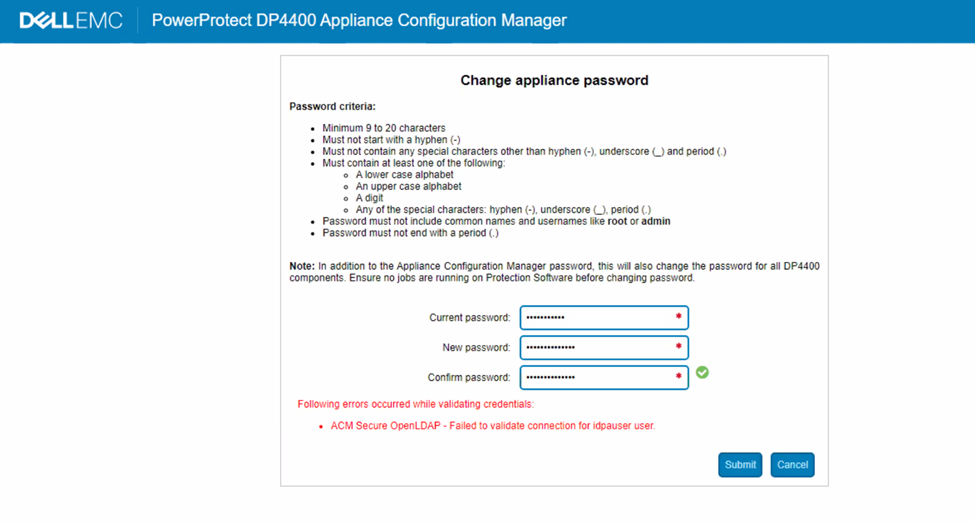
Task: Focus the New password input field
Action: point(597,348)
